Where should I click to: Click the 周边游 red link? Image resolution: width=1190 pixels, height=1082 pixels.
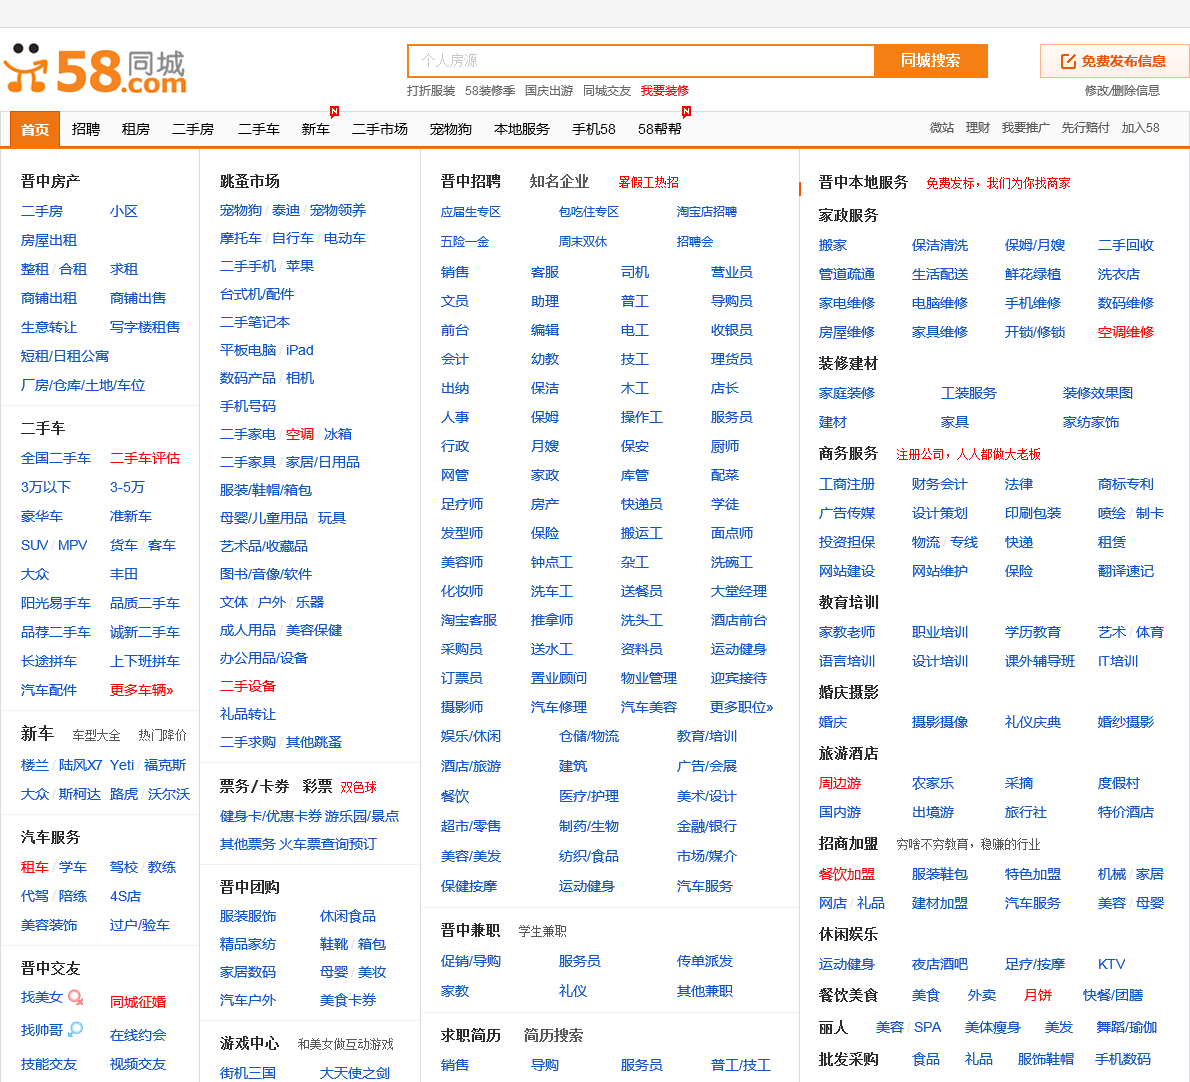tap(840, 783)
